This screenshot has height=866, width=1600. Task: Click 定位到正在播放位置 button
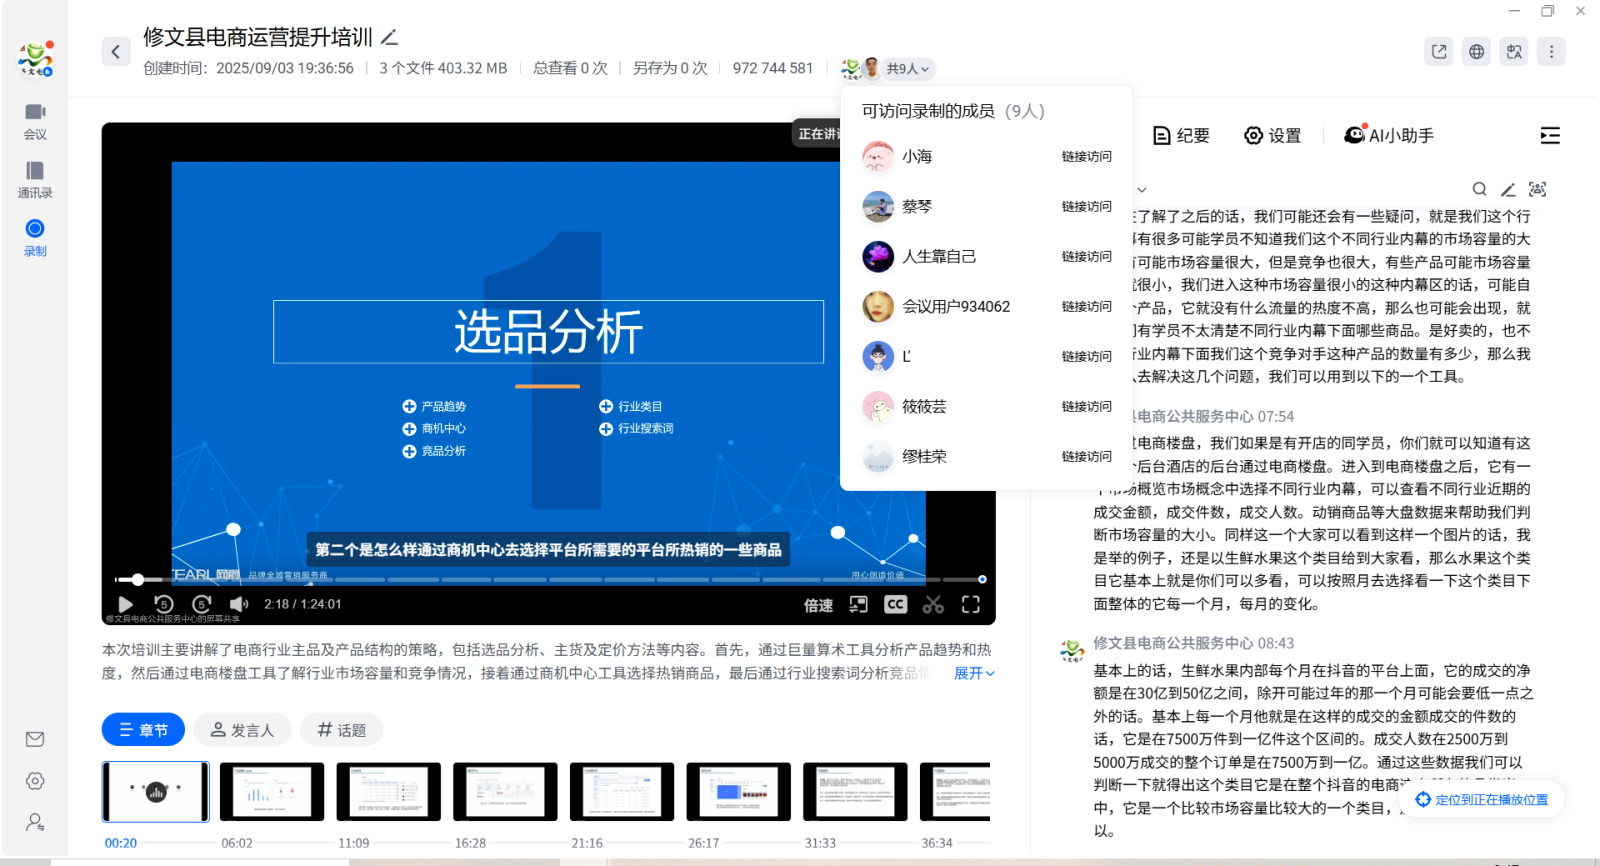pos(1482,799)
